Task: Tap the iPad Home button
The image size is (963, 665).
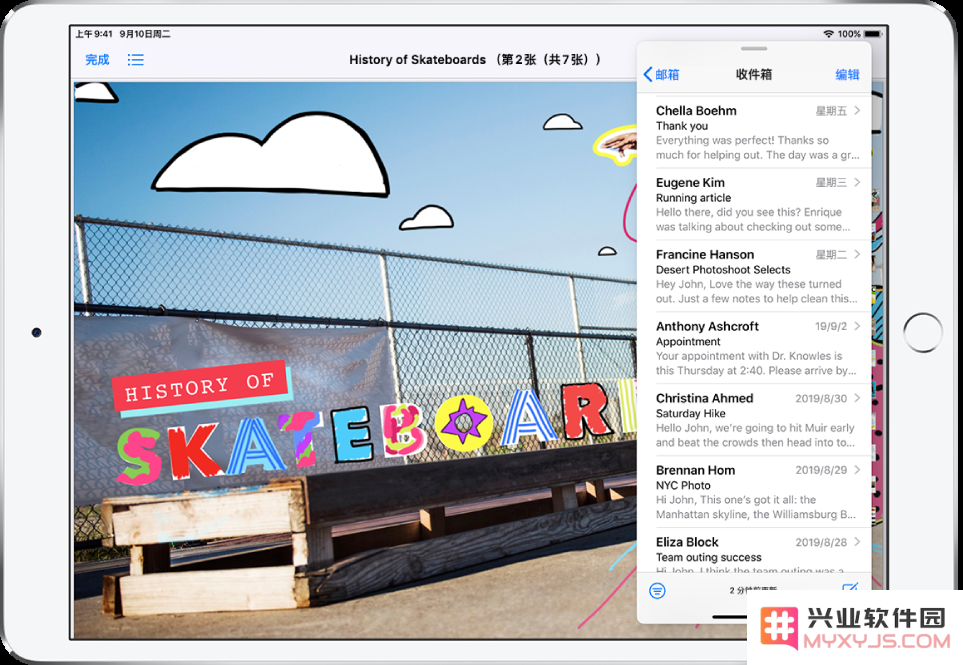Action: click(x=922, y=332)
